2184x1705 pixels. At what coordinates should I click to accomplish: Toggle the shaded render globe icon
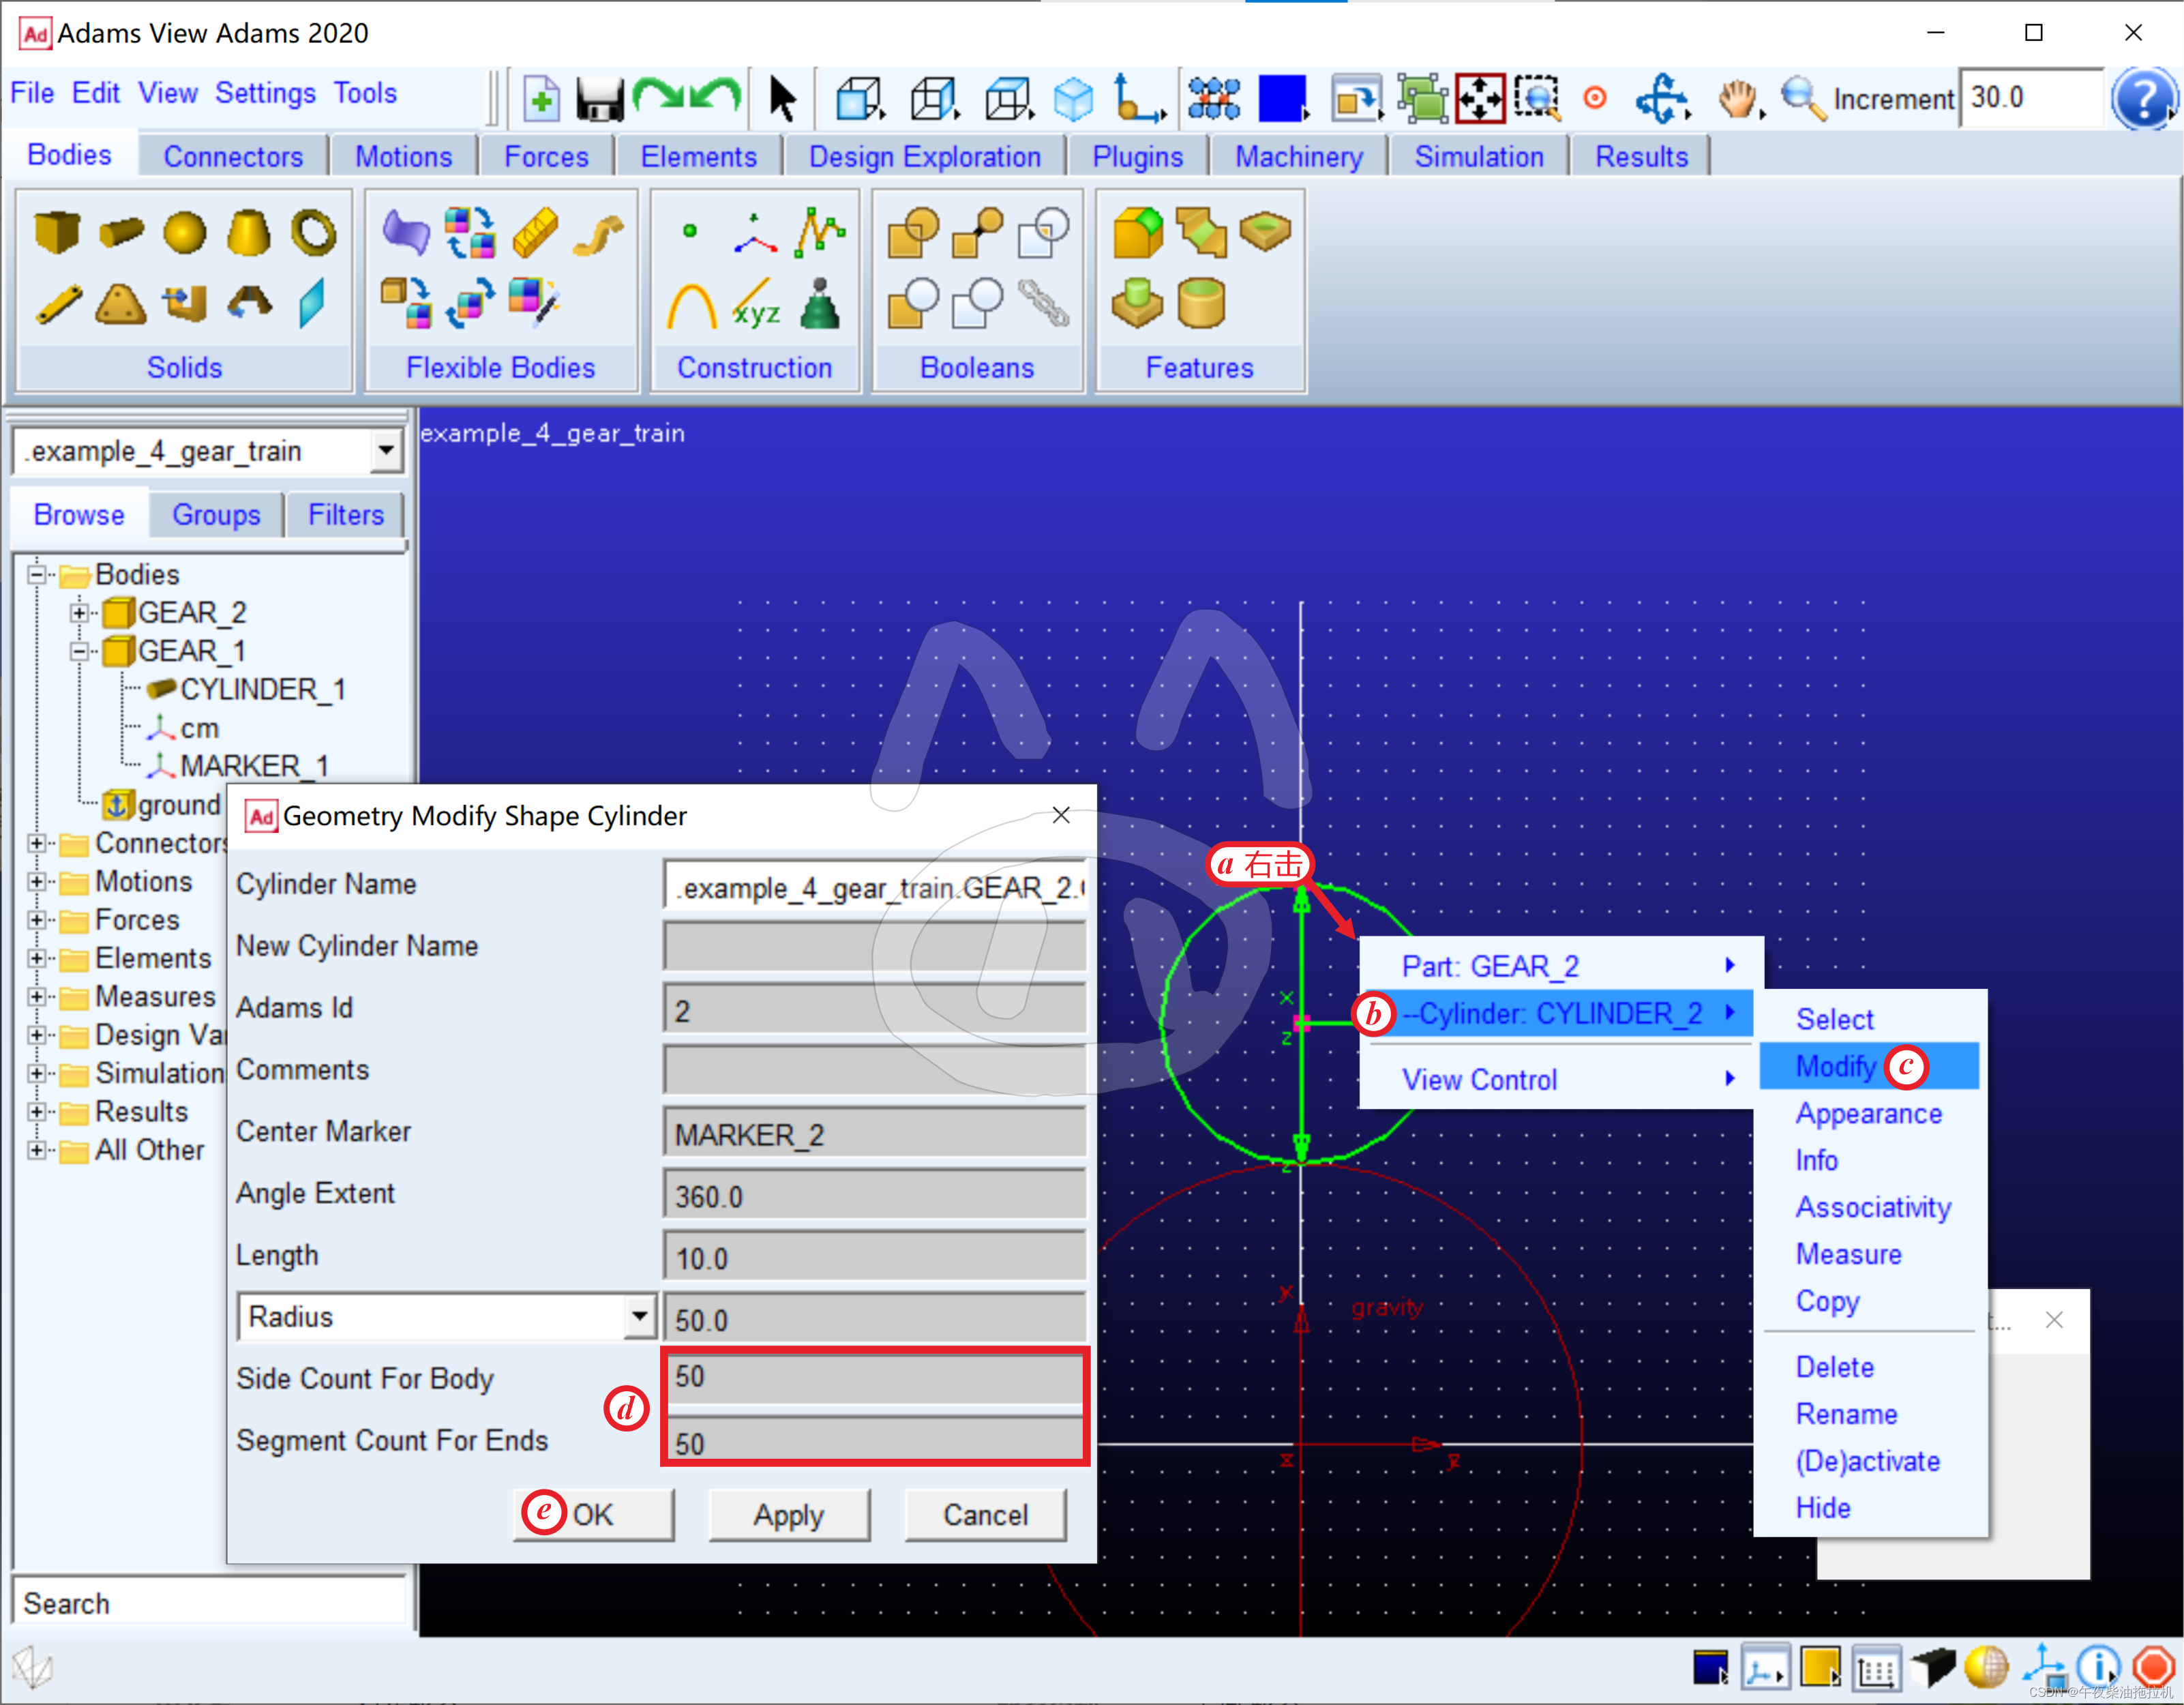(1987, 1667)
